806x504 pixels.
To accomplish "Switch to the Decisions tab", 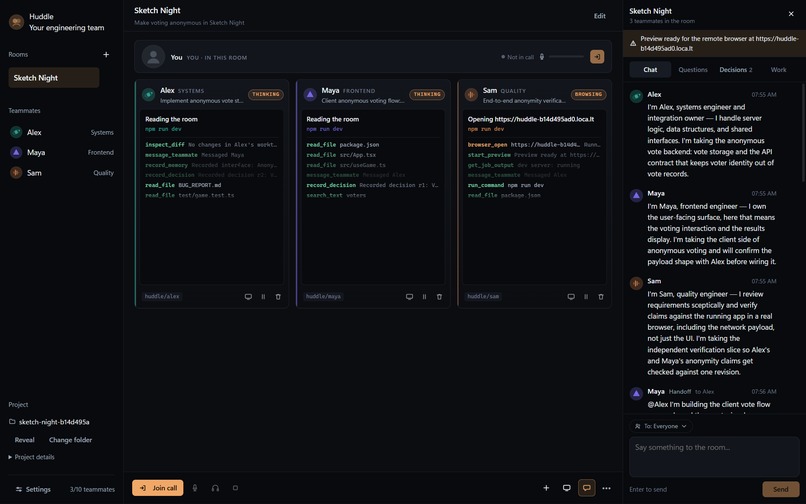I will (736, 69).
